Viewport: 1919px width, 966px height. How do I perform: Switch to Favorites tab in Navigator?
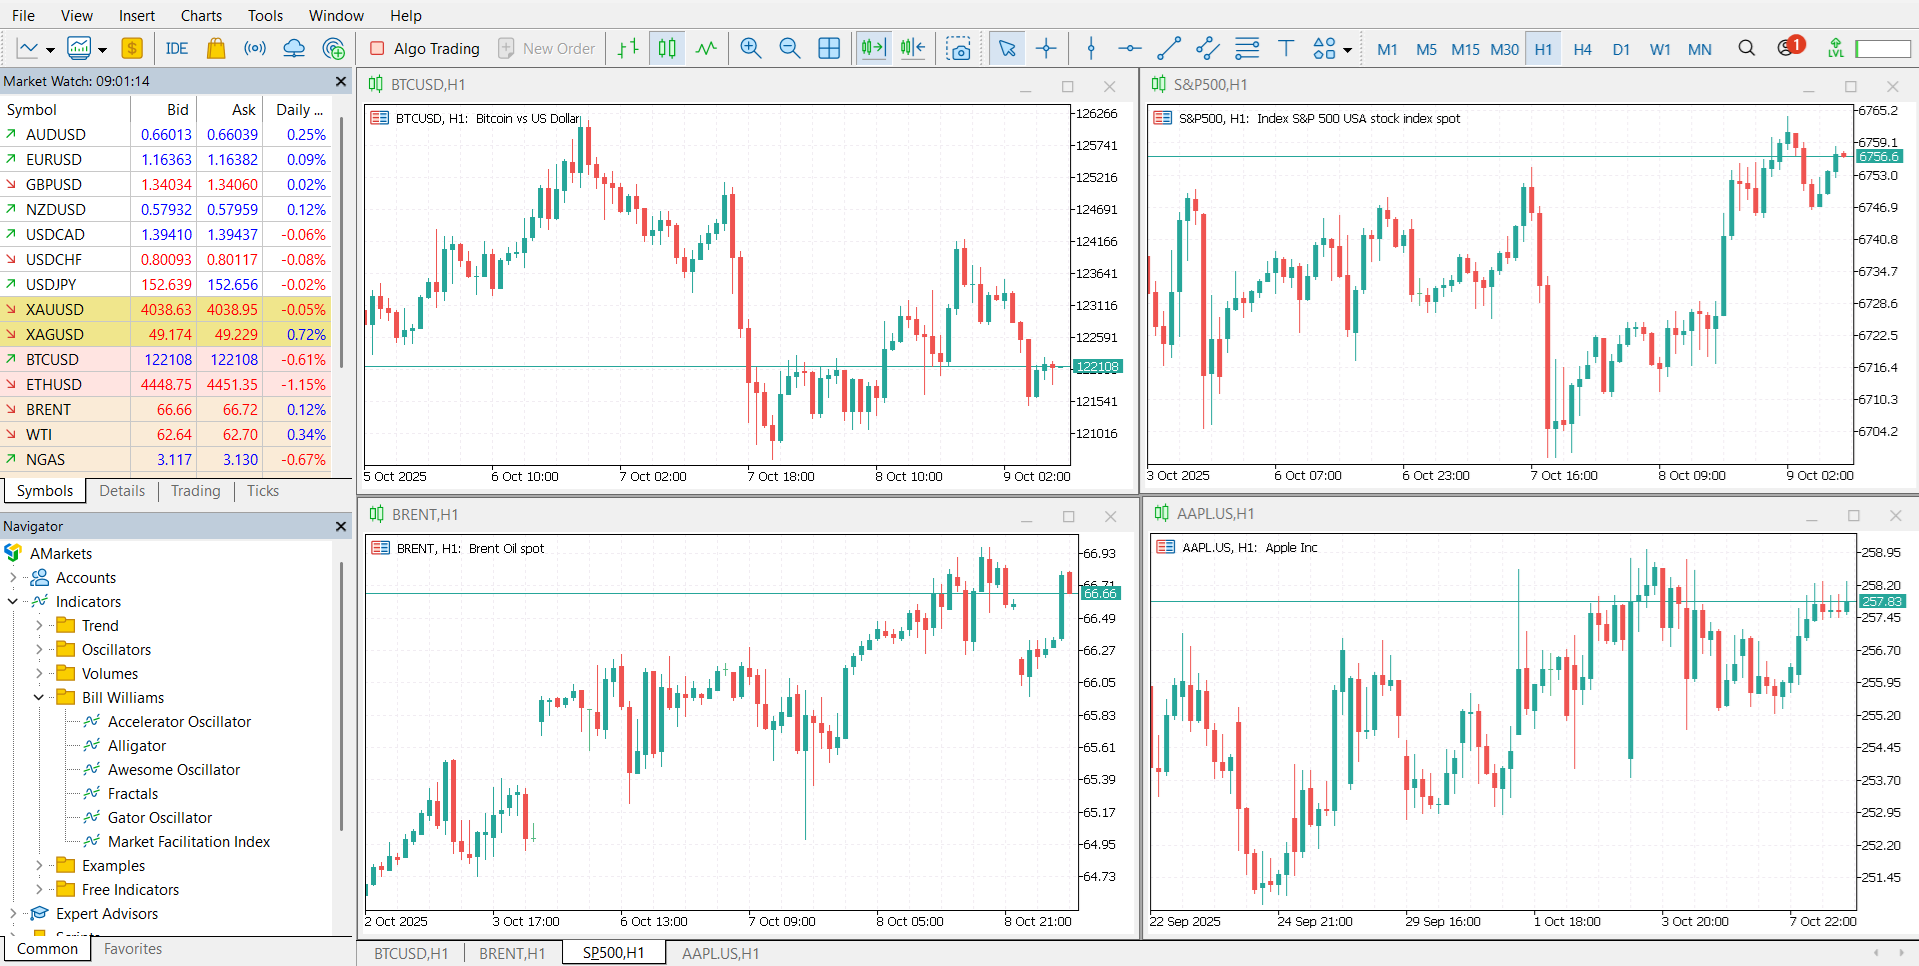tap(133, 949)
